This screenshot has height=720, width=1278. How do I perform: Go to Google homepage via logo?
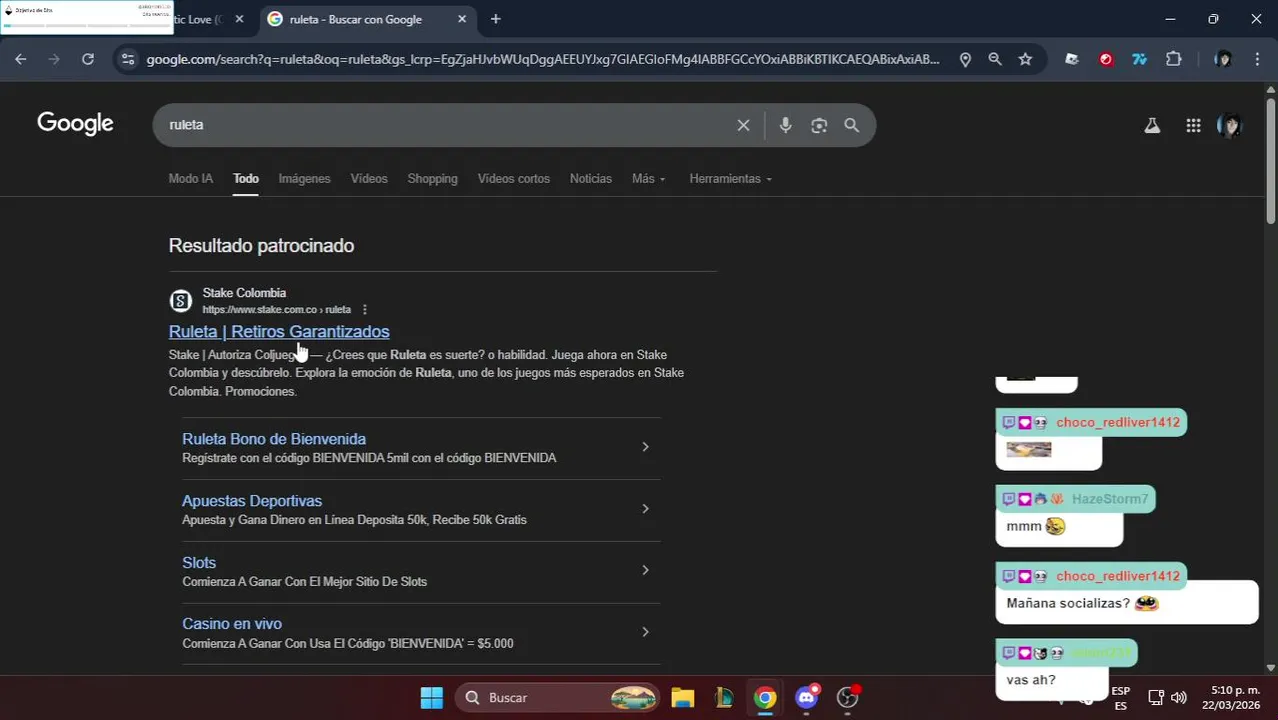pyautogui.click(x=75, y=124)
